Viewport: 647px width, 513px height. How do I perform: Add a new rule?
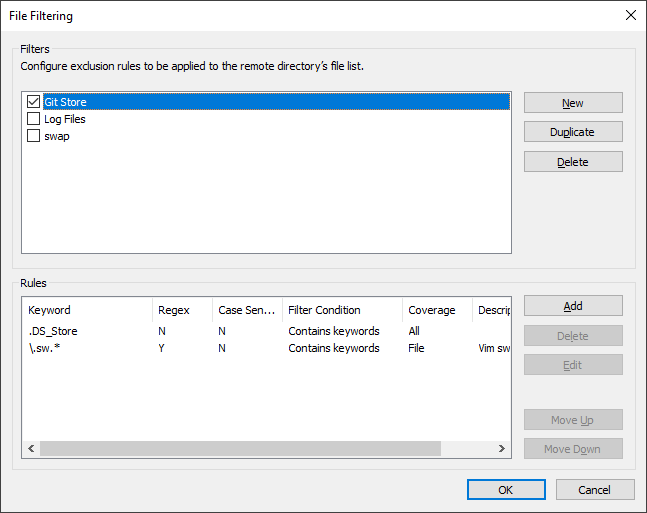[x=573, y=306]
